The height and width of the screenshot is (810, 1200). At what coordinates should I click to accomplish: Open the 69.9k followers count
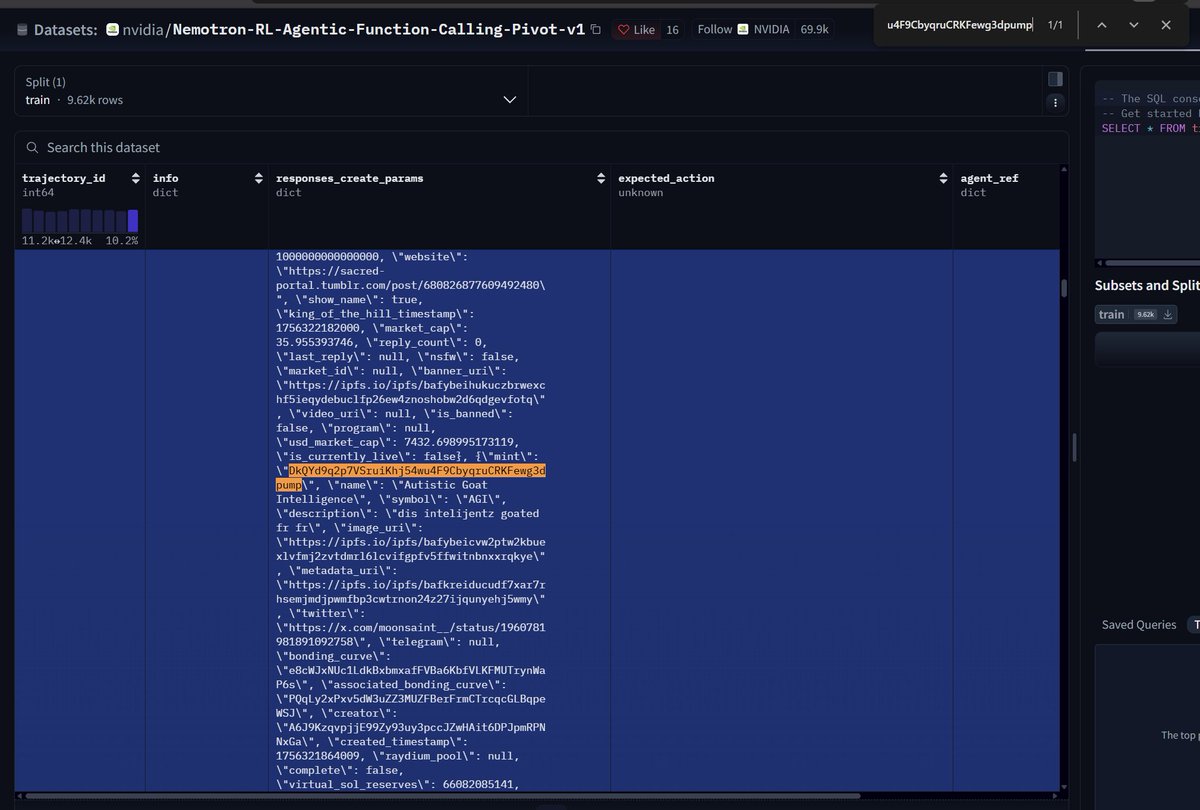(814, 30)
